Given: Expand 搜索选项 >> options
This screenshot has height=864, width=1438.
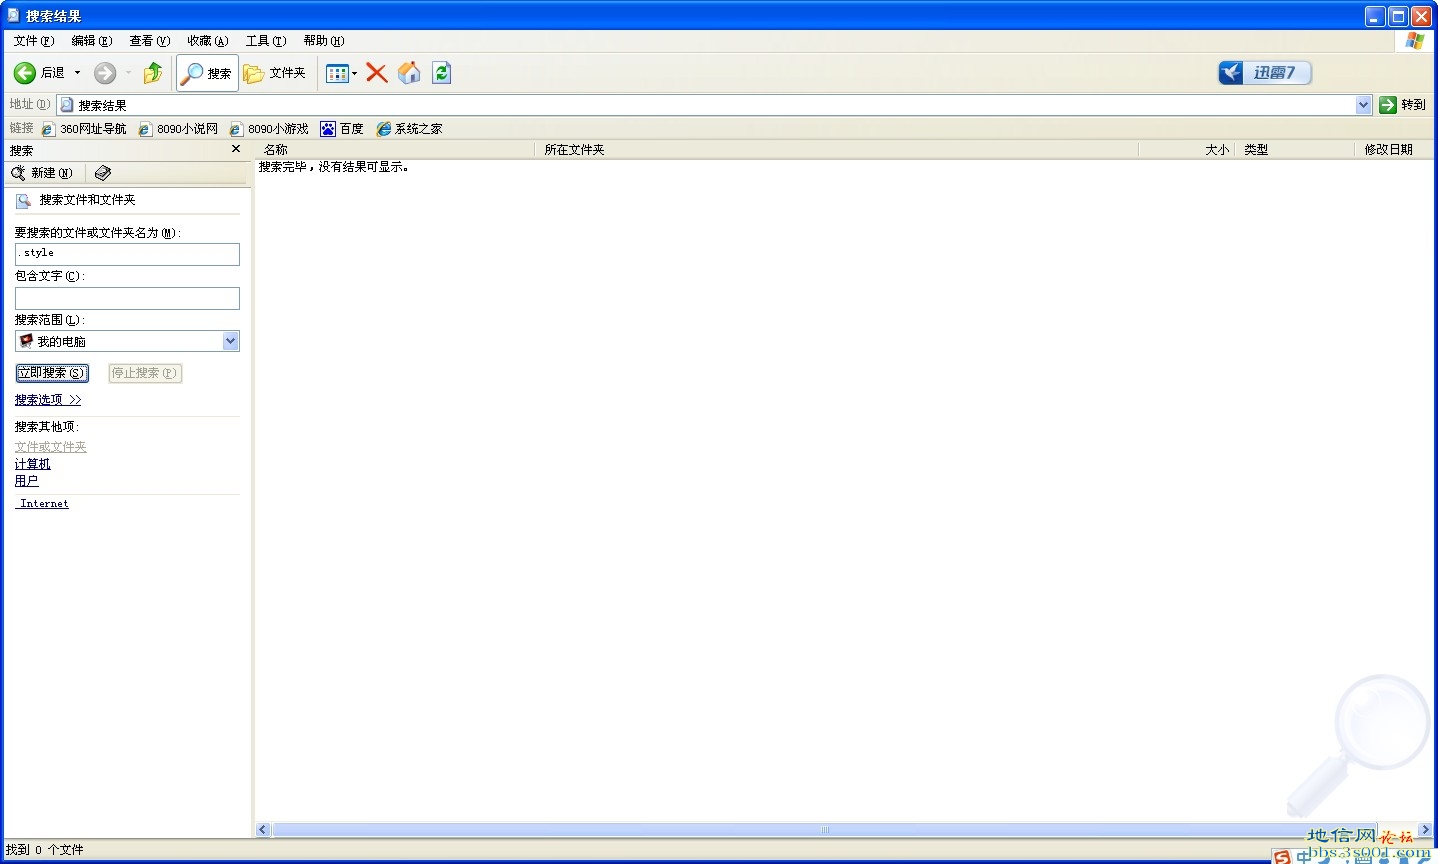Looking at the screenshot, I should 48,400.
